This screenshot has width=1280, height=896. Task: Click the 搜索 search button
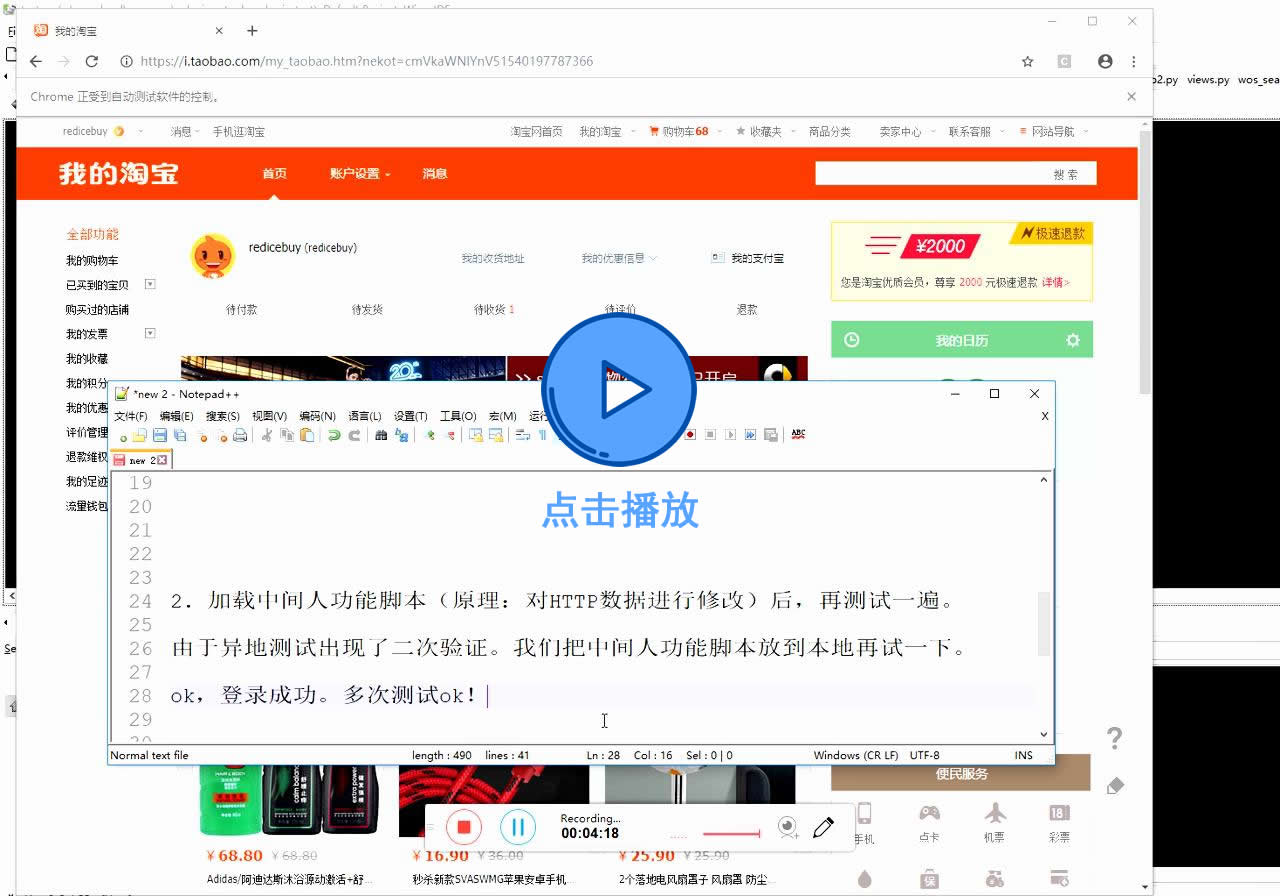1066,173
